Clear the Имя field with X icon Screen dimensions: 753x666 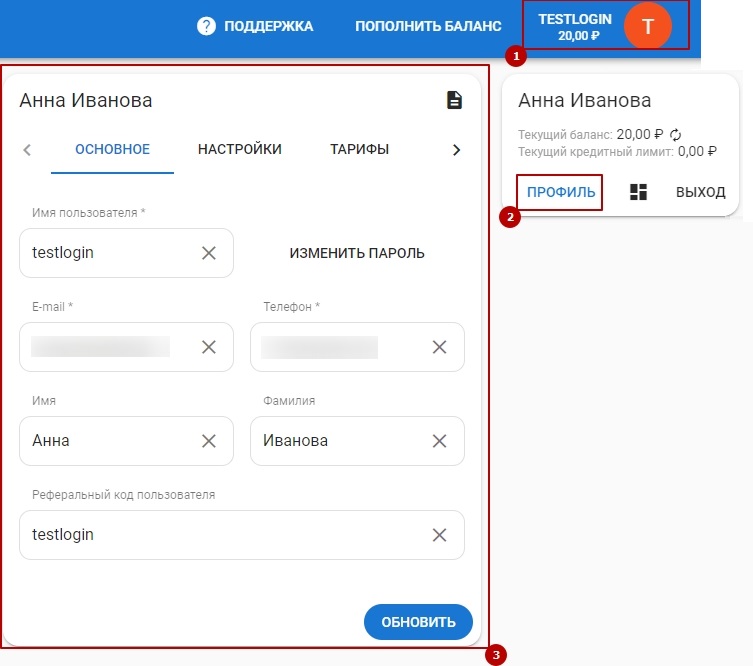[209, 441]
